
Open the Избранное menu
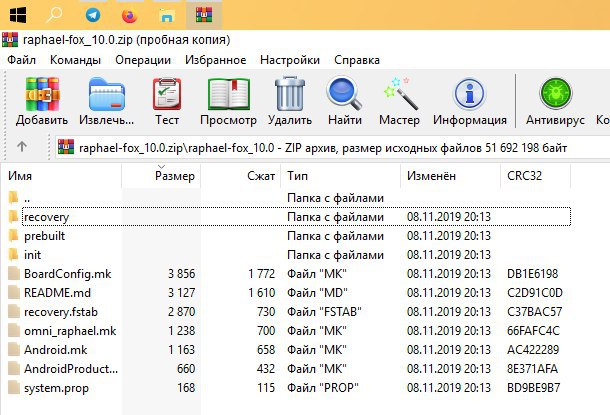[x=216, y=60]
